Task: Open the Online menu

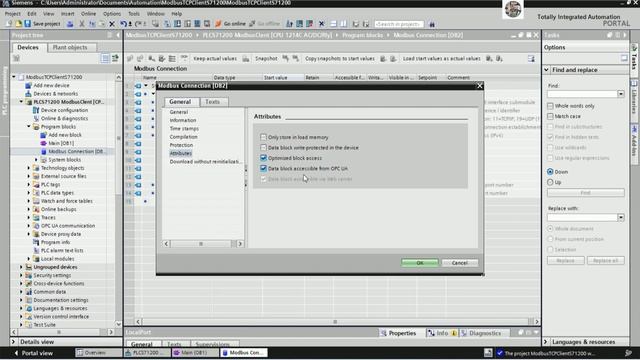Action: coord(88,13)
